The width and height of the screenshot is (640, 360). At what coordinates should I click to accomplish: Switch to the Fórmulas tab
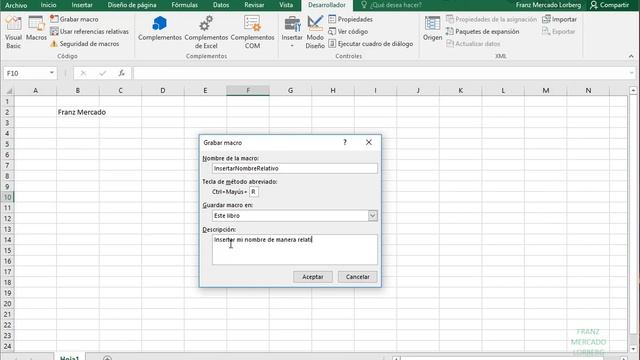click(x=184, y=5)
